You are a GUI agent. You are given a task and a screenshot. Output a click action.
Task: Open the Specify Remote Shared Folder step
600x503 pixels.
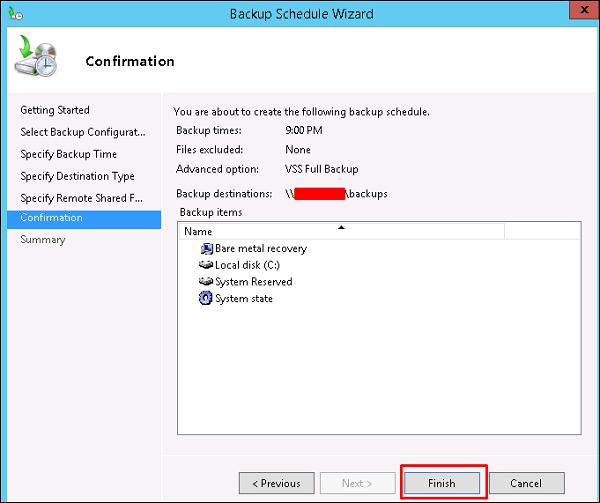(x=81, y=198)
